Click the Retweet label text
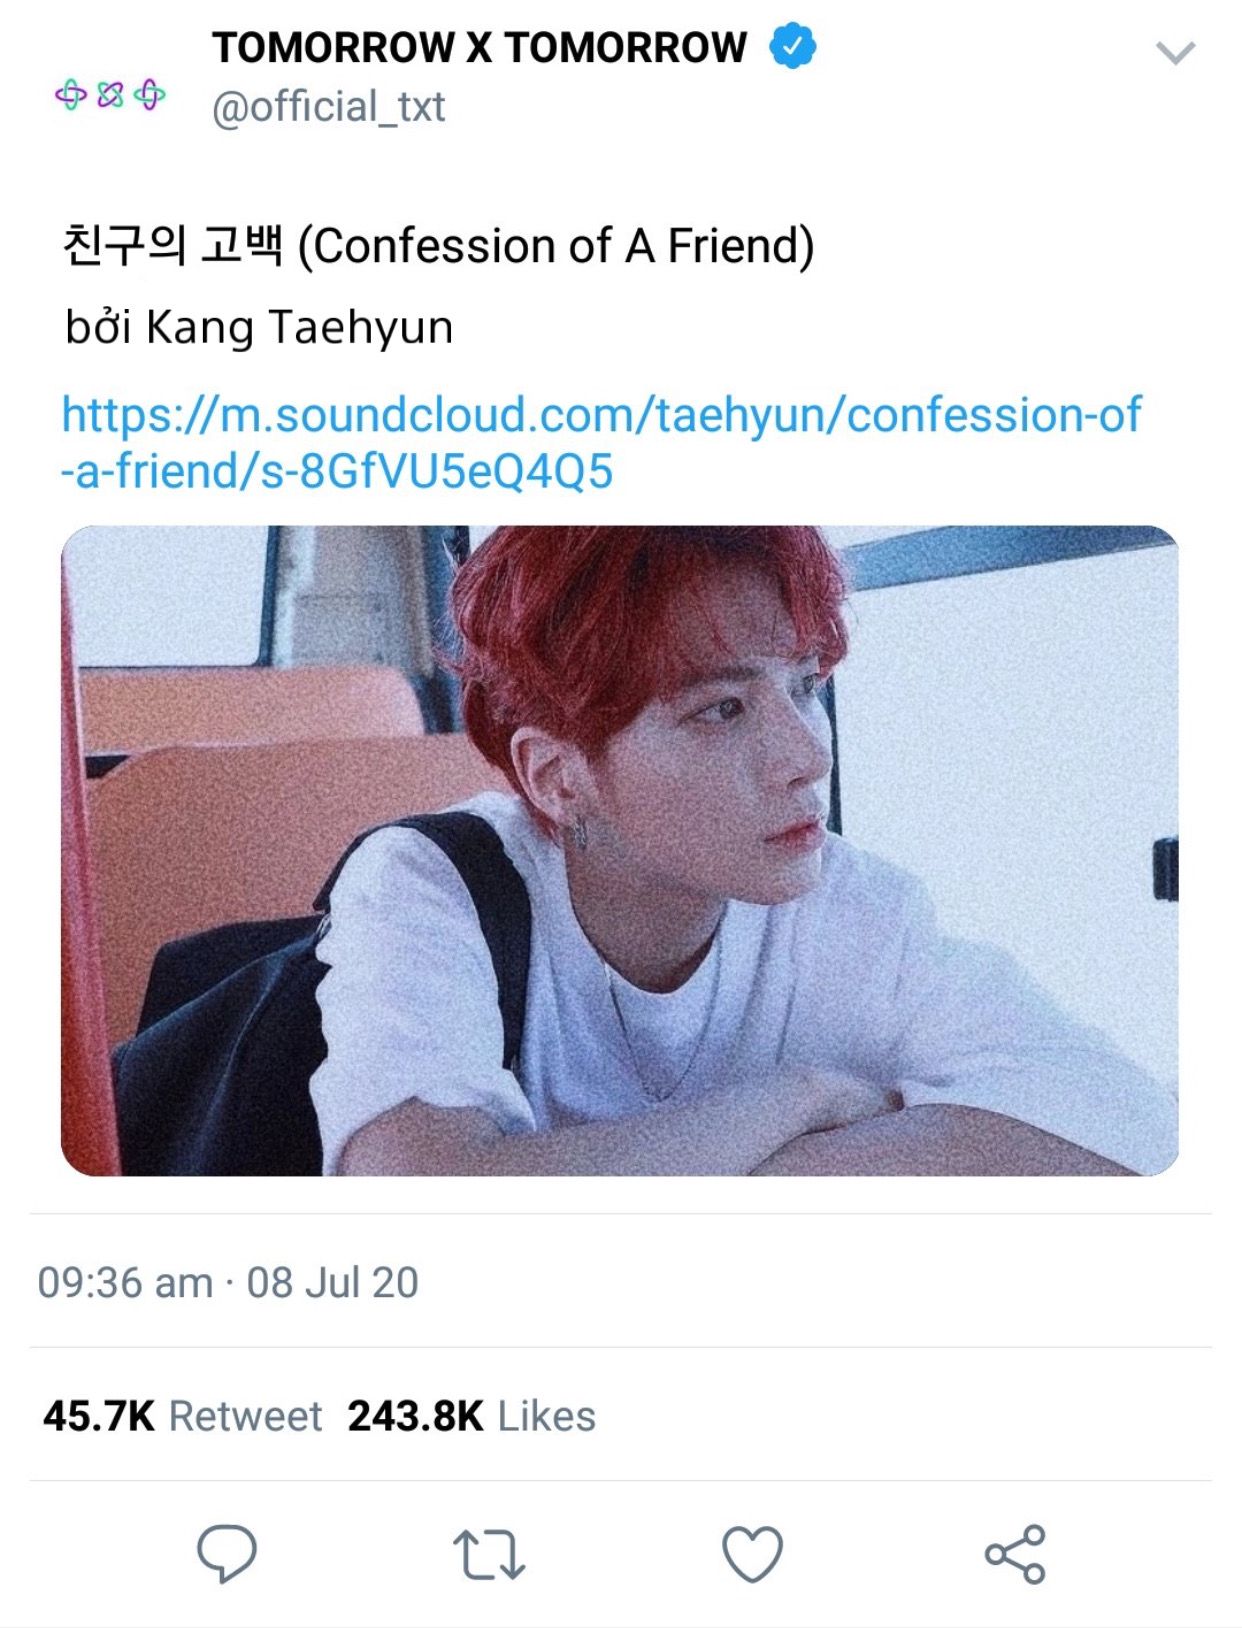 point(245,1415)
